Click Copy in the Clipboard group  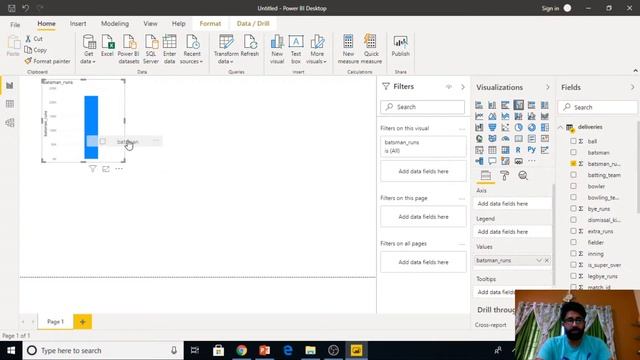pos(36,50)
